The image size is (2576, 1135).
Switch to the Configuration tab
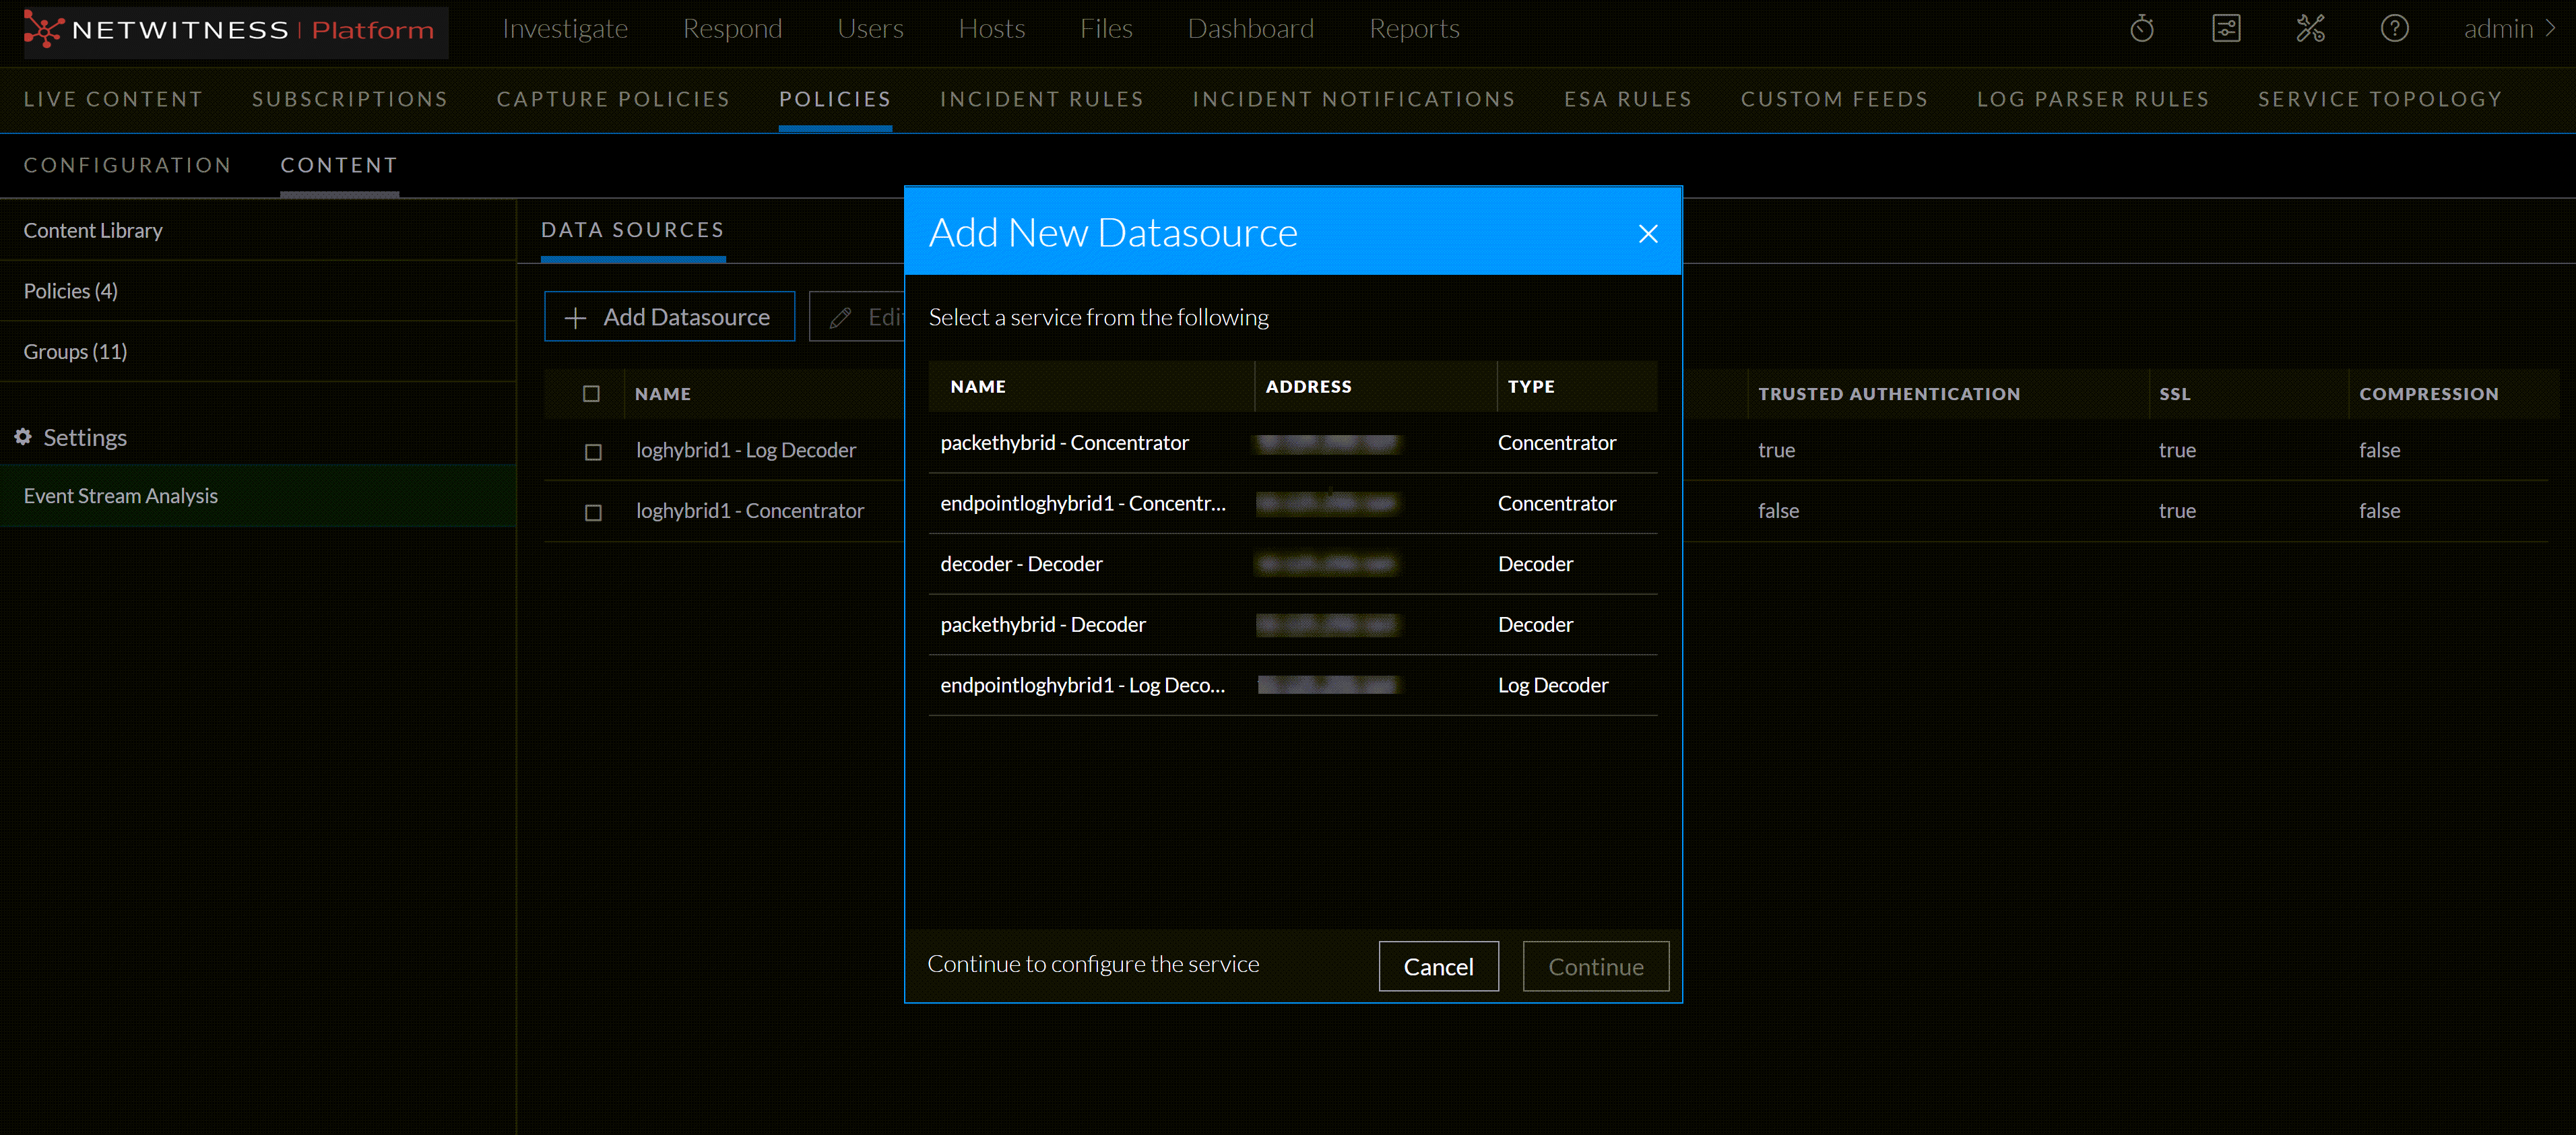pos(128,165)
